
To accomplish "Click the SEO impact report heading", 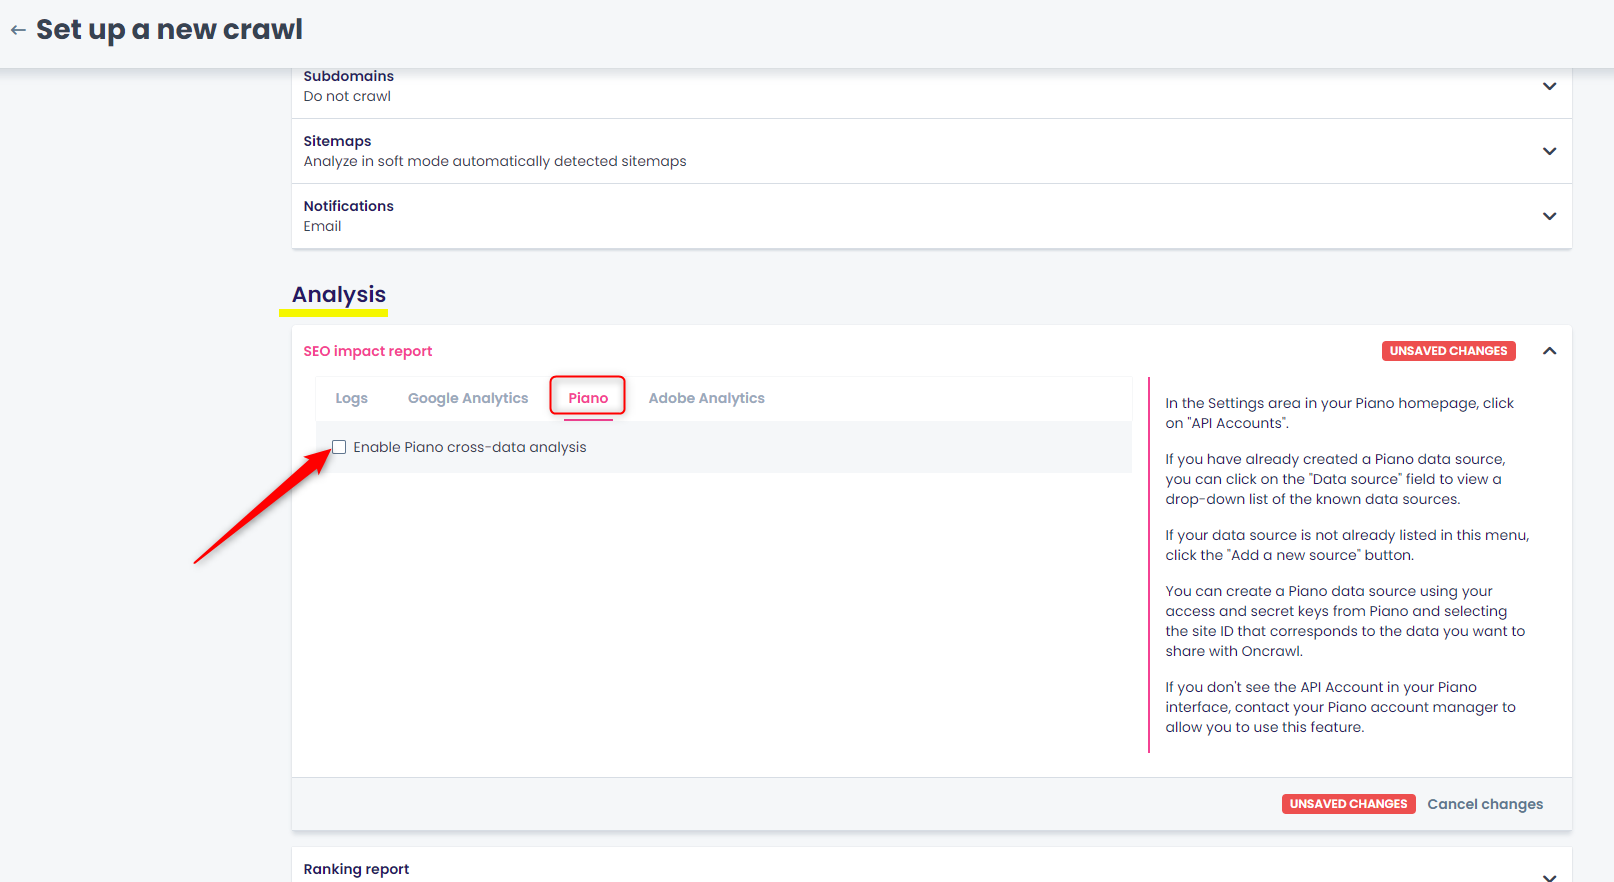I will (x=368, y=351).
